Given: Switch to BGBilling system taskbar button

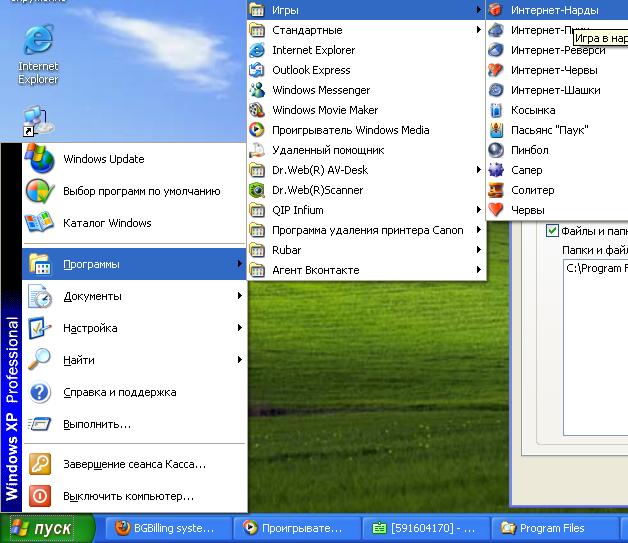Looking at the screenshot, I should click(x=168, y=528).
